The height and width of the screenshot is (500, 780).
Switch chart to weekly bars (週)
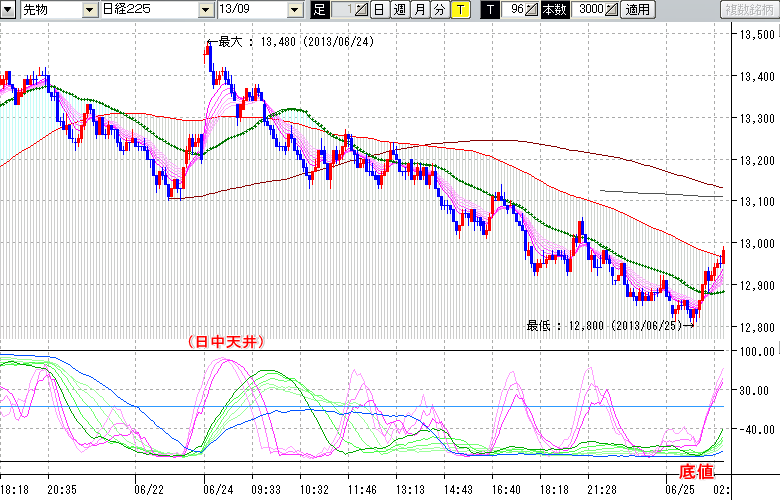coord(399,10)
